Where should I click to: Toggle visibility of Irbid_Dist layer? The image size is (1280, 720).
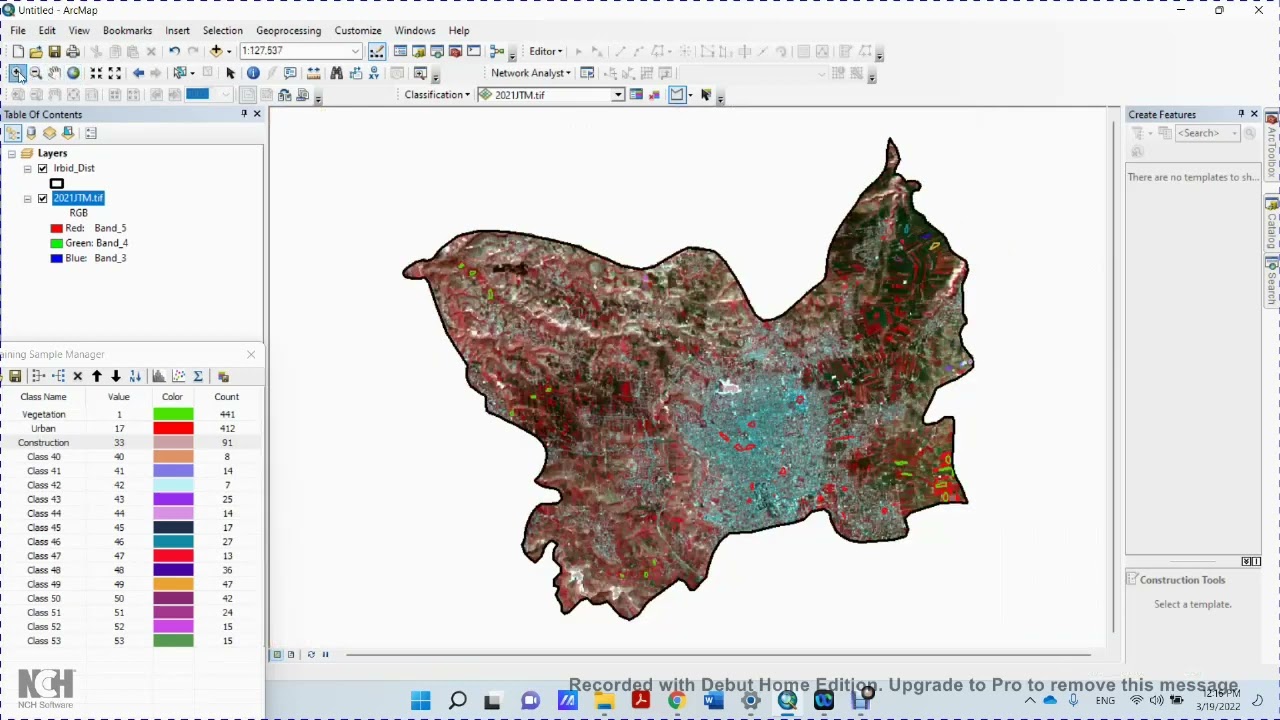pos(43,169)
